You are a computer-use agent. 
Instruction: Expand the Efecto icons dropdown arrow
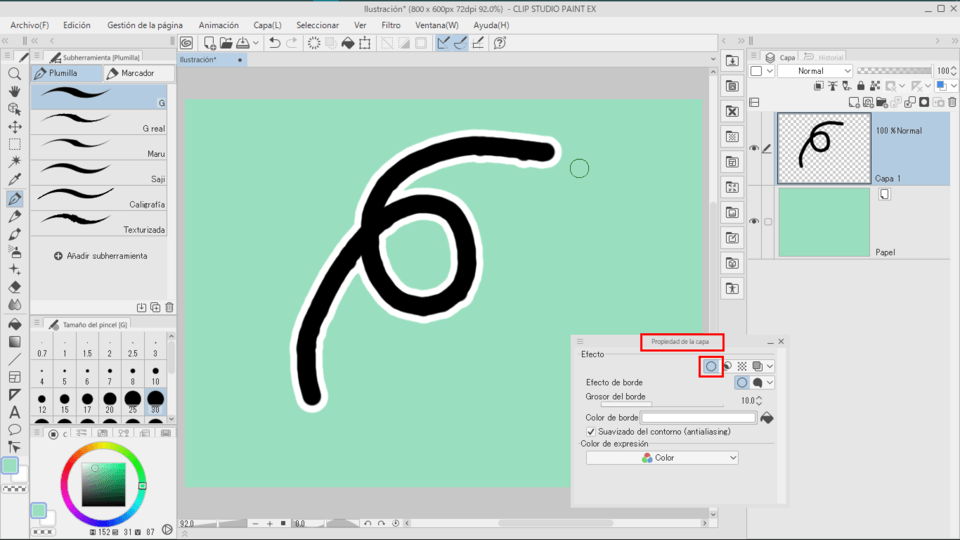770,366
